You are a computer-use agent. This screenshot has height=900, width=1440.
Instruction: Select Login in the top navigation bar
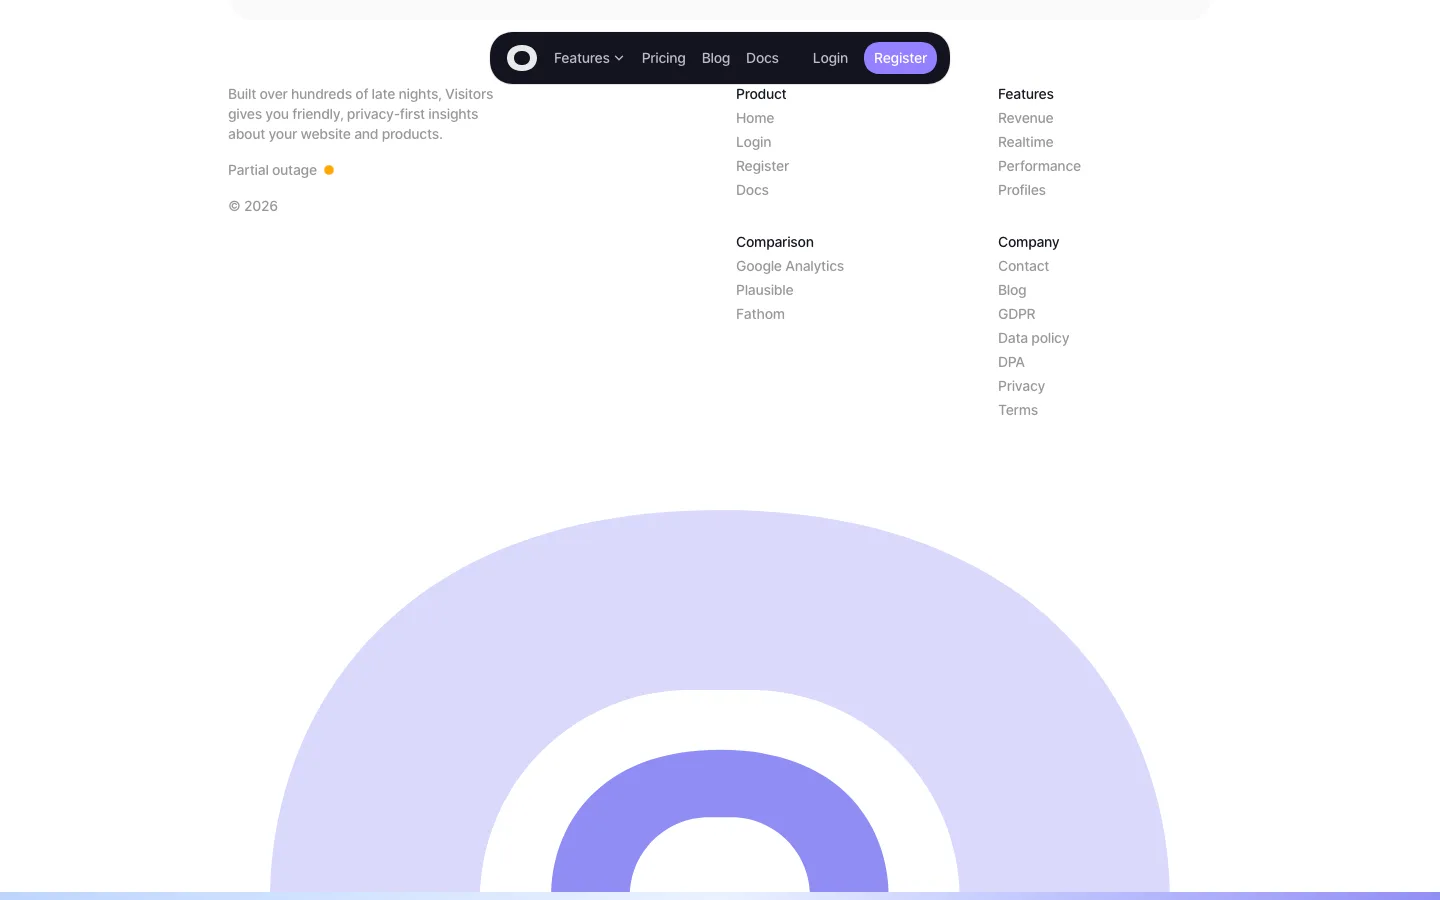830,58
